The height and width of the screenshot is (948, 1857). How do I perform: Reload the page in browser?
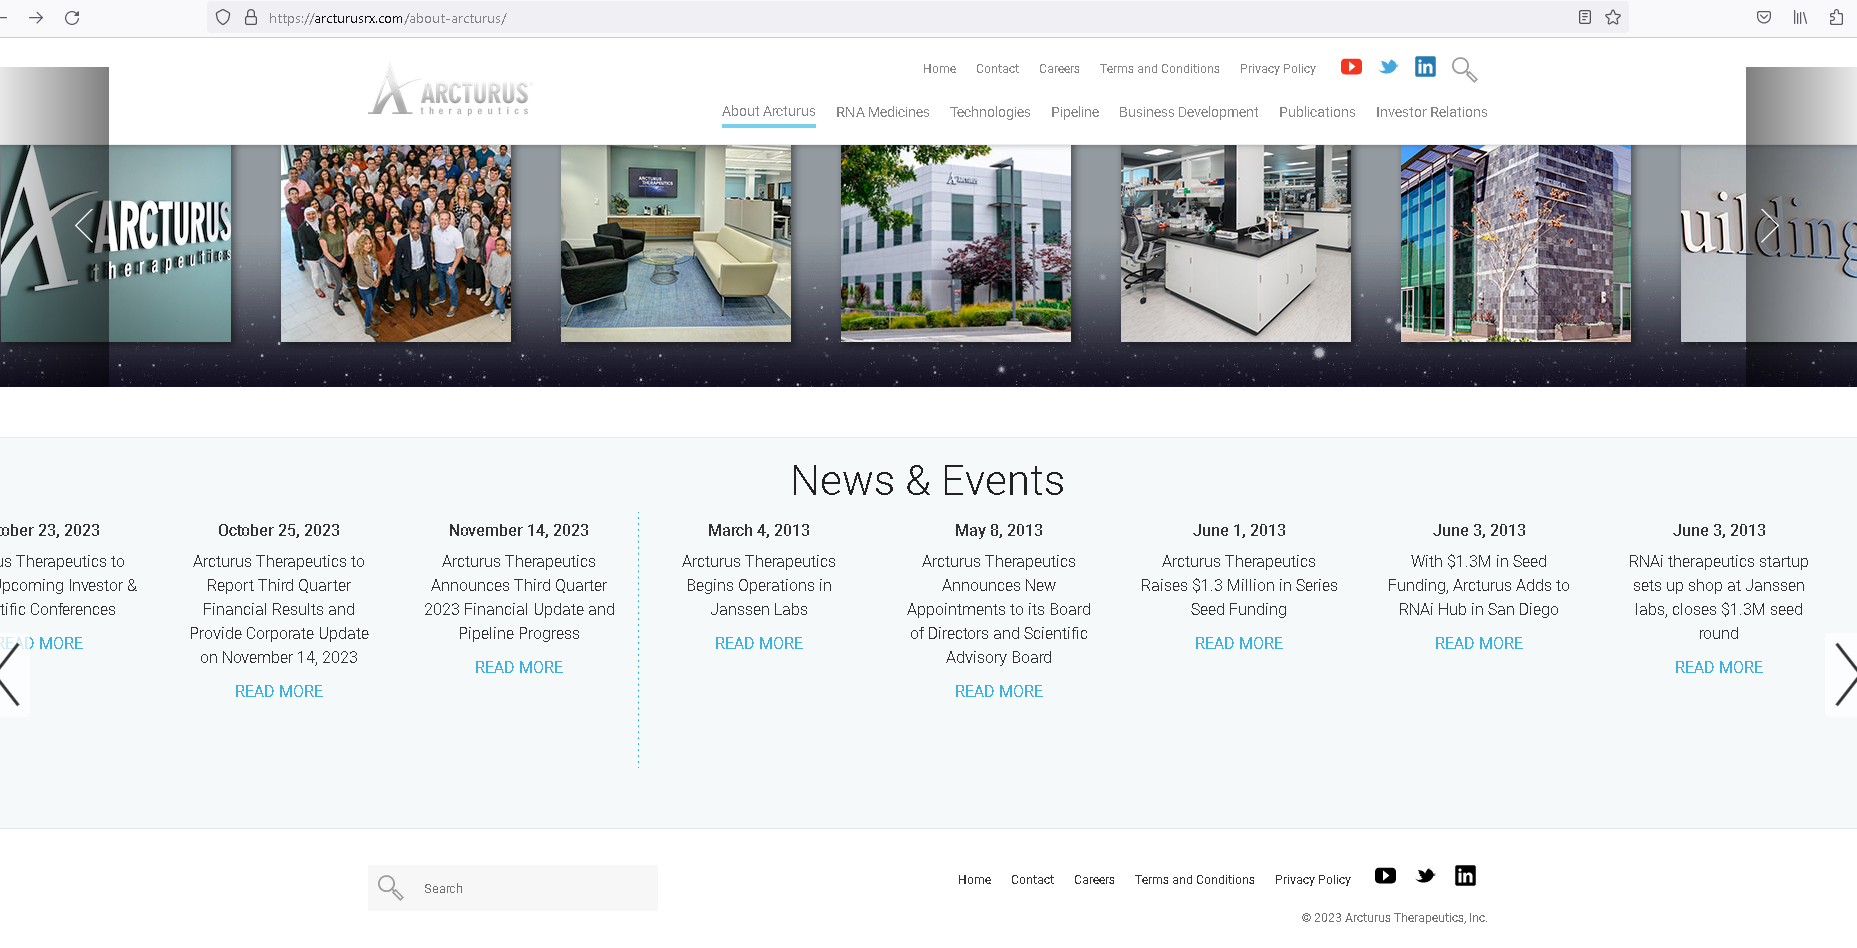click(x=72, y=18)
